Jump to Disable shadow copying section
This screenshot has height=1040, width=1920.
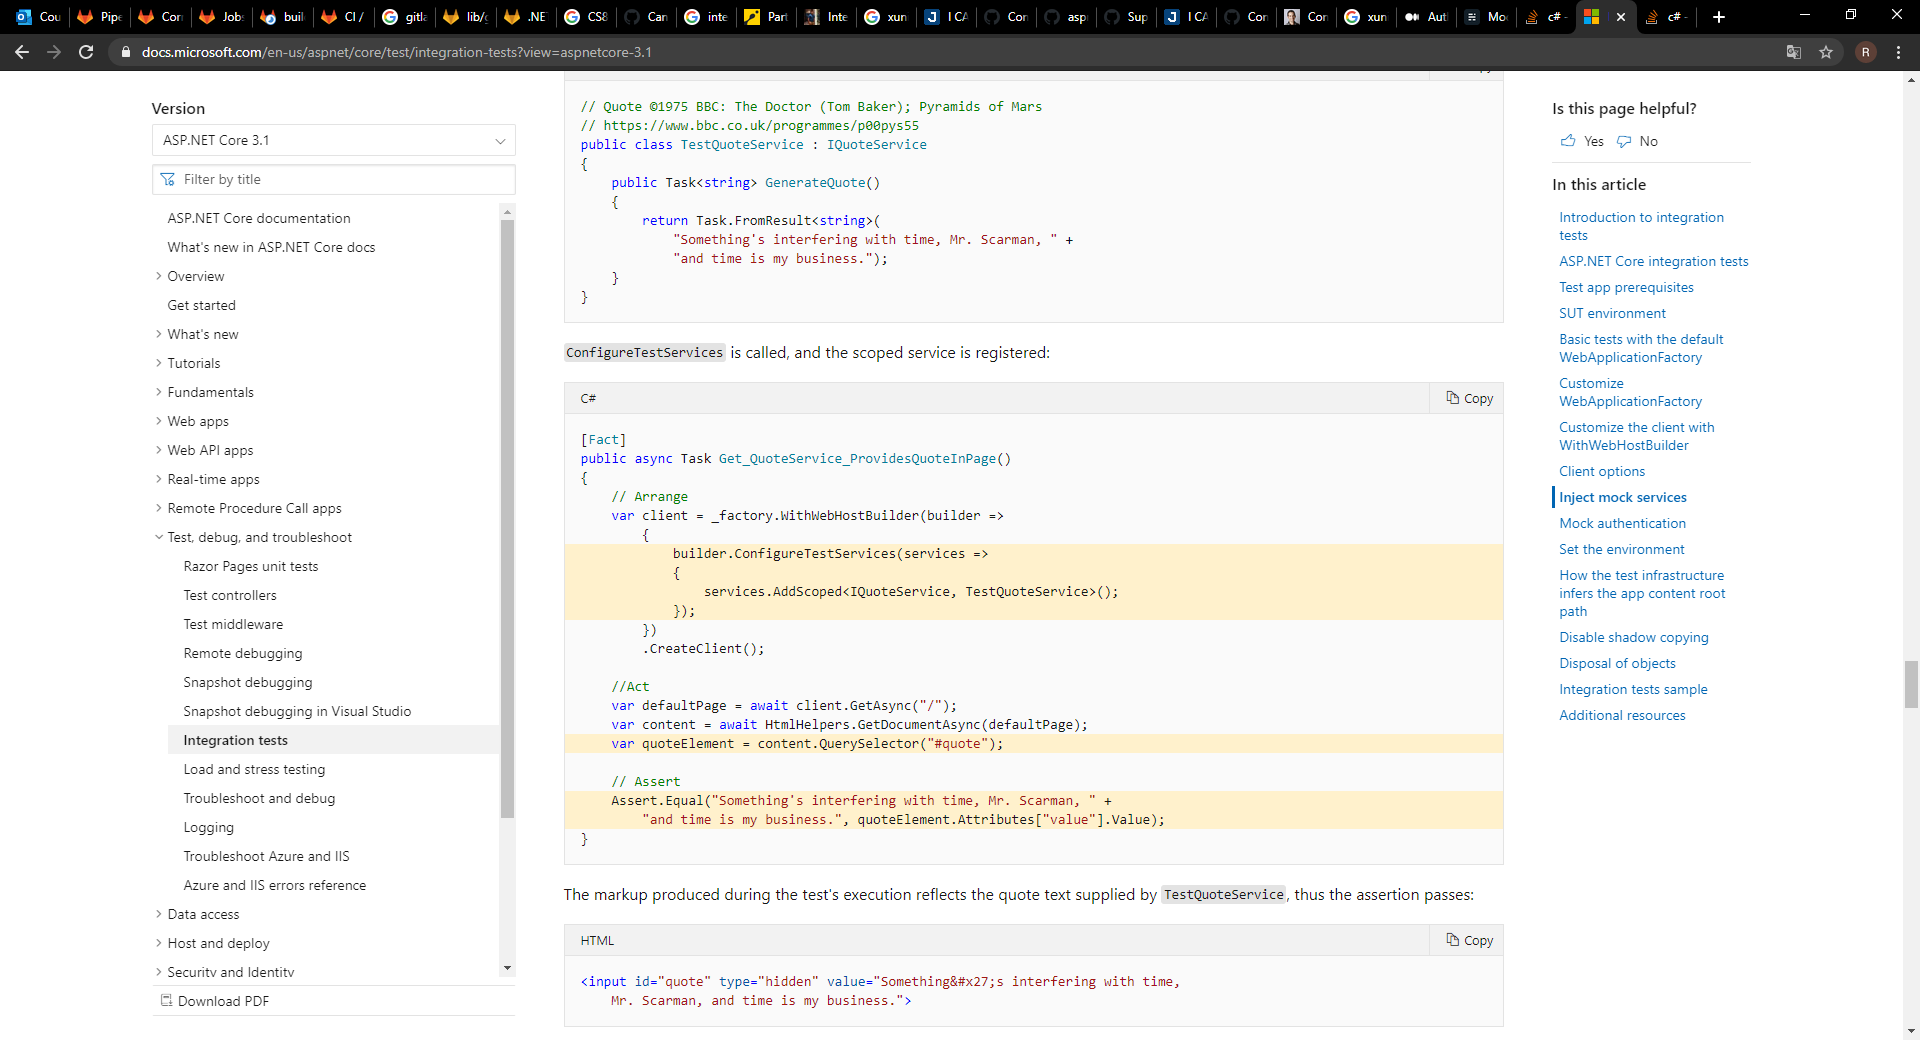[x=1634, y=637]
